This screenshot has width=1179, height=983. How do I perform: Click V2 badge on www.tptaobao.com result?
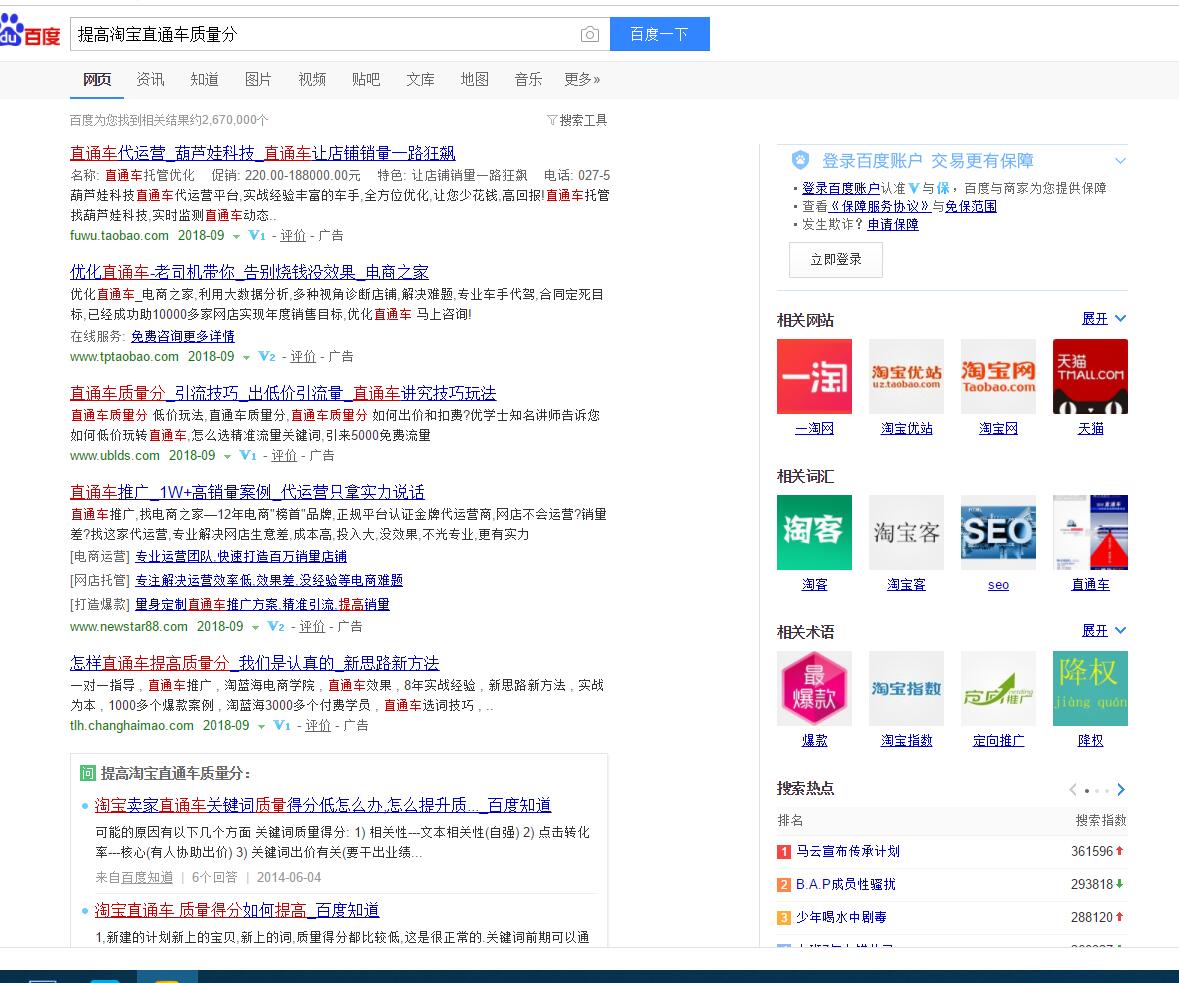[x=267, y=356]
